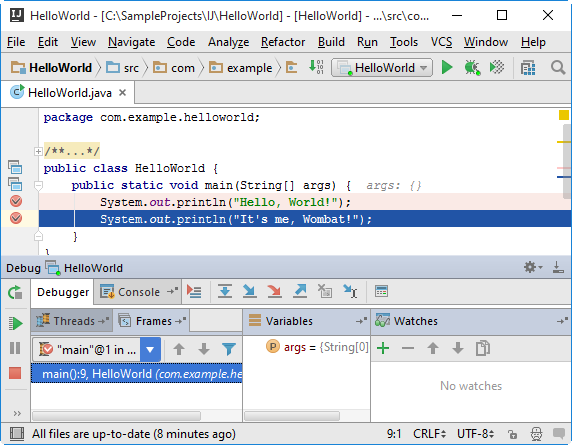Toggle tool window buttons in status bar
This screenshot has height=445, width=572.
[x=17, y=434]
